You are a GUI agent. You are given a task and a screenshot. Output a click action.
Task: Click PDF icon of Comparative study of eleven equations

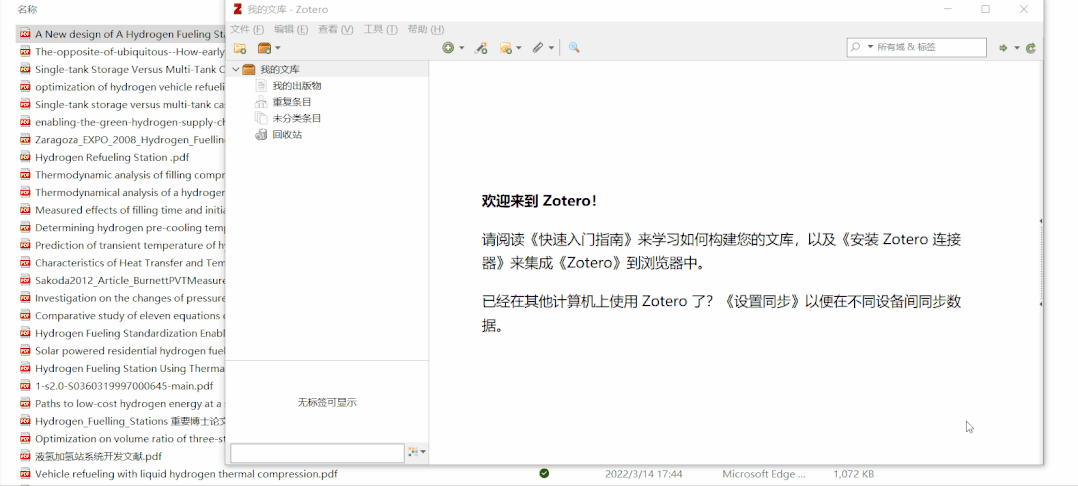(25, 316)
